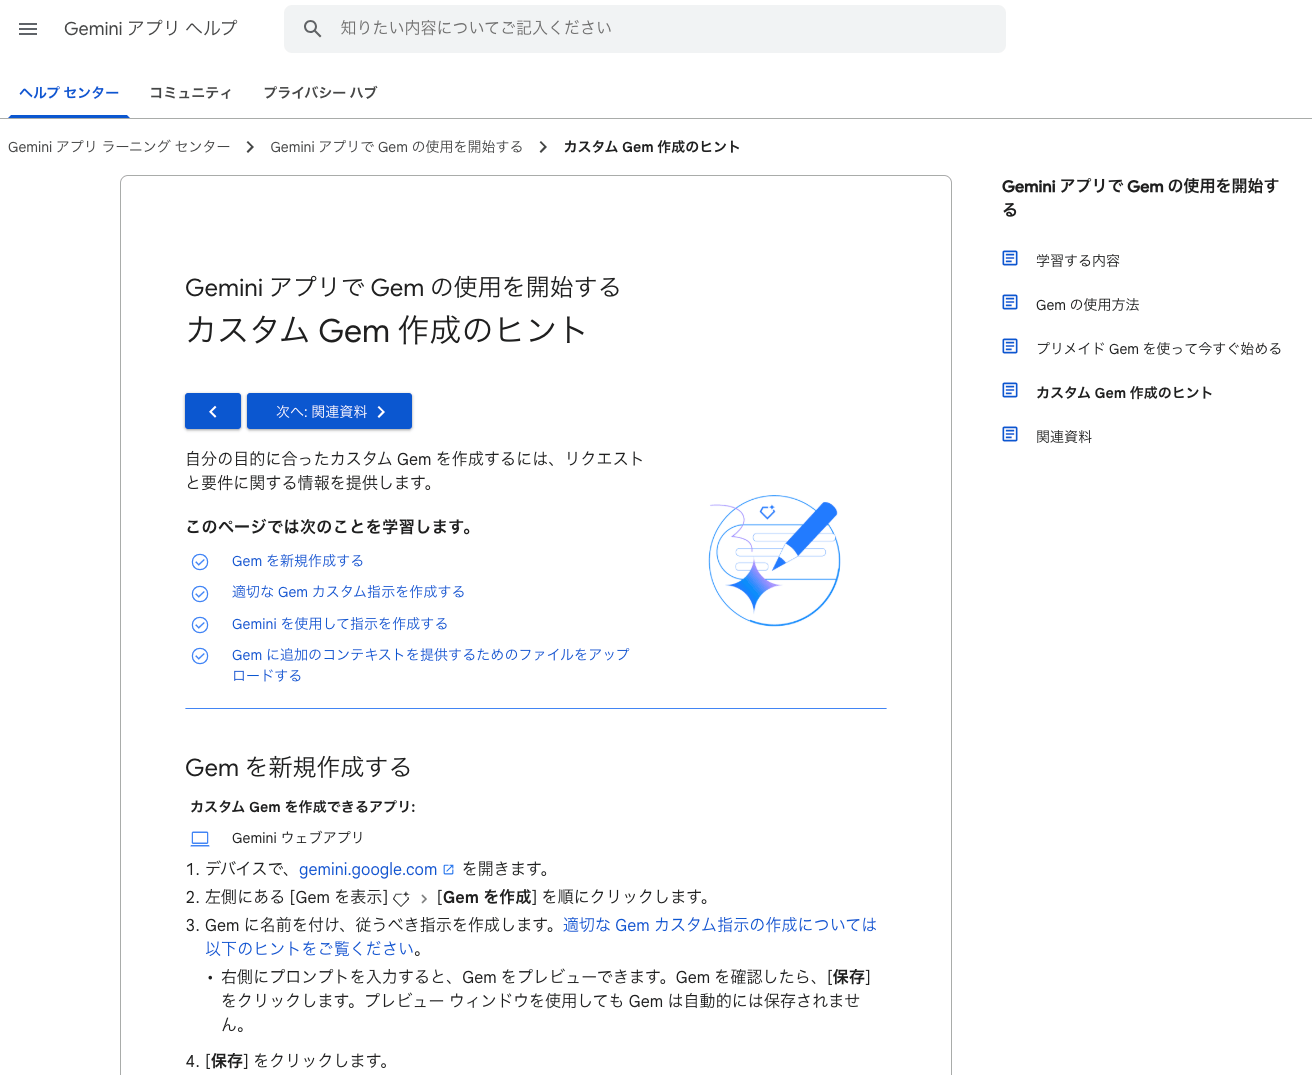Screen dimensions: 1312x1075
Task: Click the Gem を表示 gem icon in step 2
Action: 401,898
